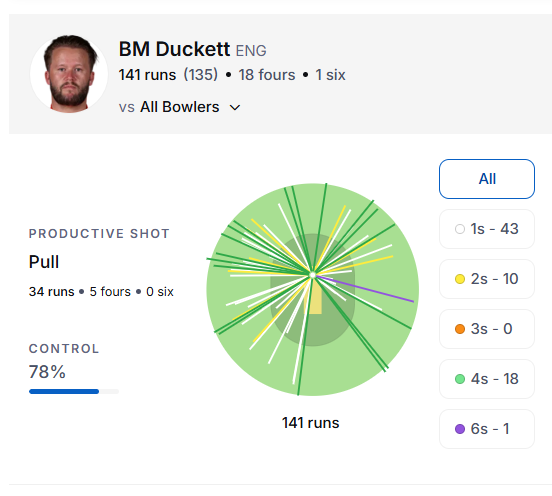Click the yellow dot for 2s

tap(460, 279)
